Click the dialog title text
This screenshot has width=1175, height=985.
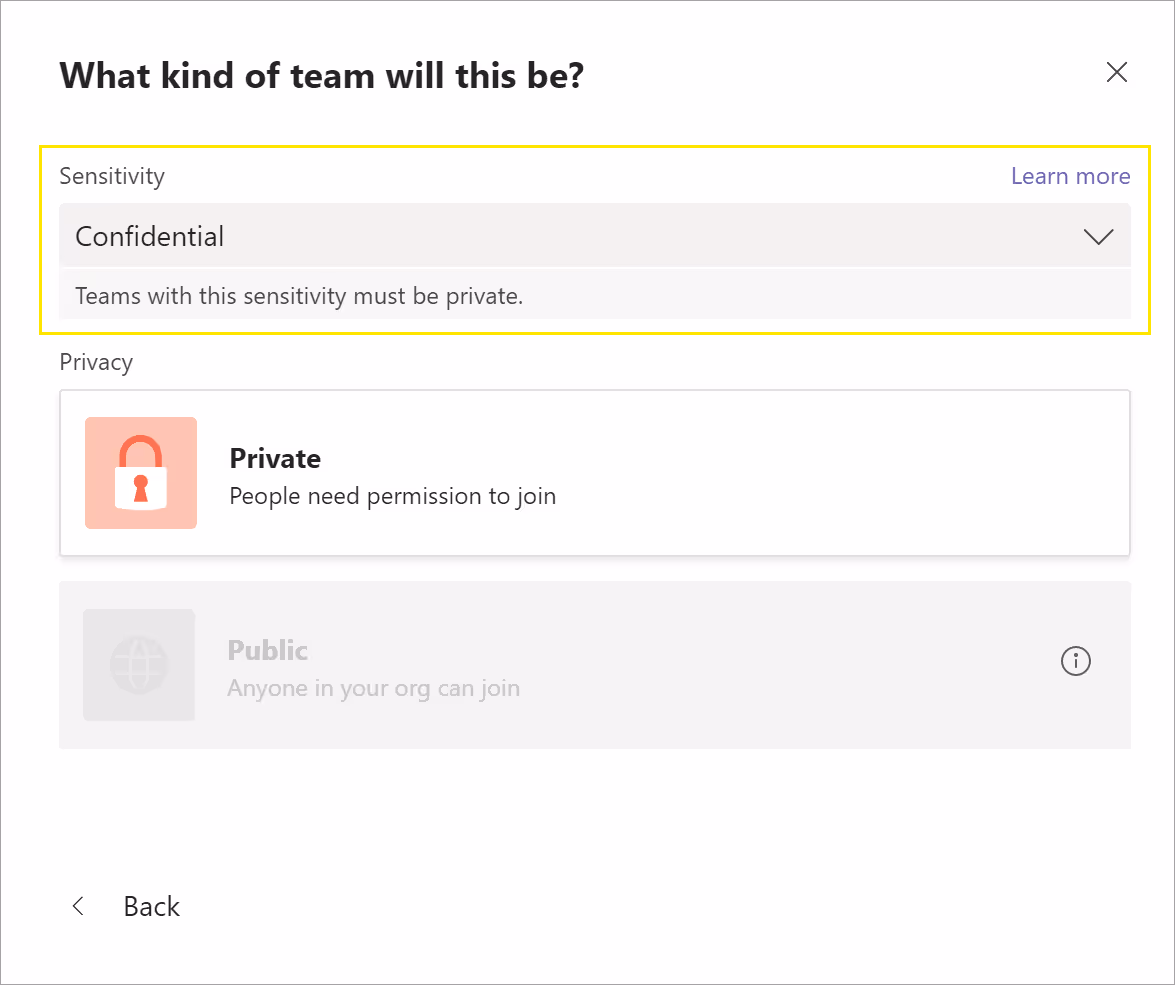pyautogui.click(x=322, y=75)
